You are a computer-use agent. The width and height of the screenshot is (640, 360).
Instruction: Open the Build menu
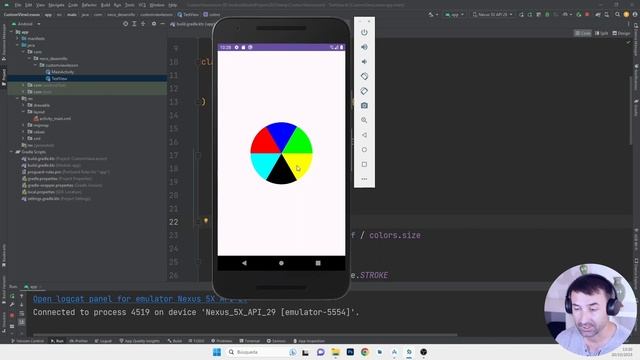tap(105, 5)
